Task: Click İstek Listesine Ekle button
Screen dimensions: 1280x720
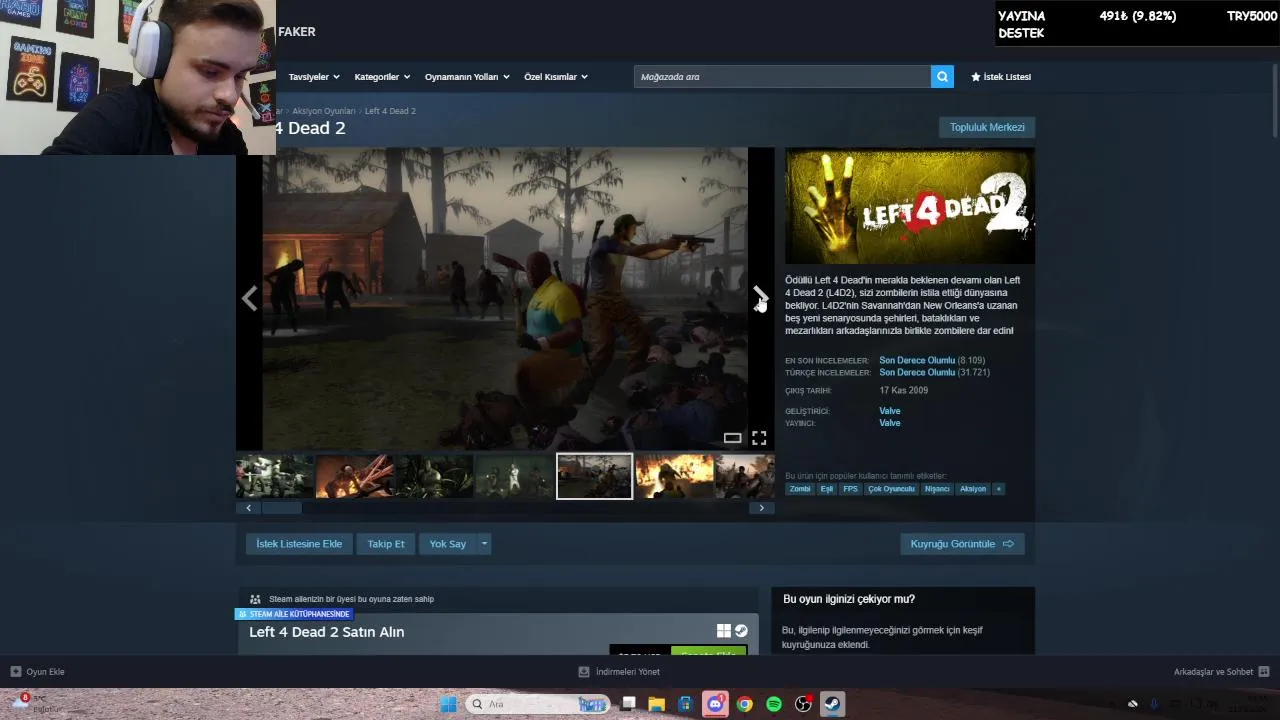Action: (x=299, y=544)
